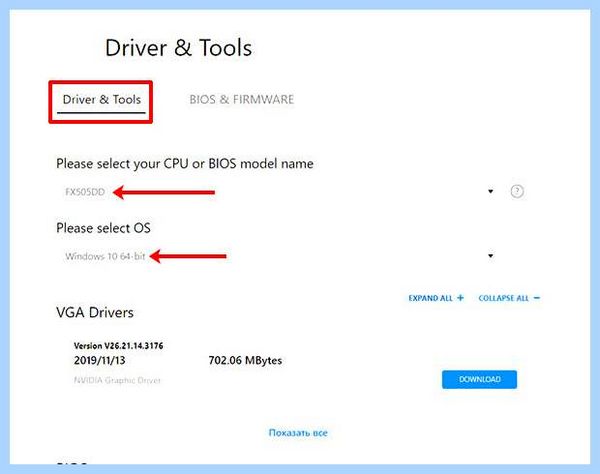This screenshot has width=600, height=474.
Task: Click the 702.06 MBytes size text
Action: [x=245, y=360]
